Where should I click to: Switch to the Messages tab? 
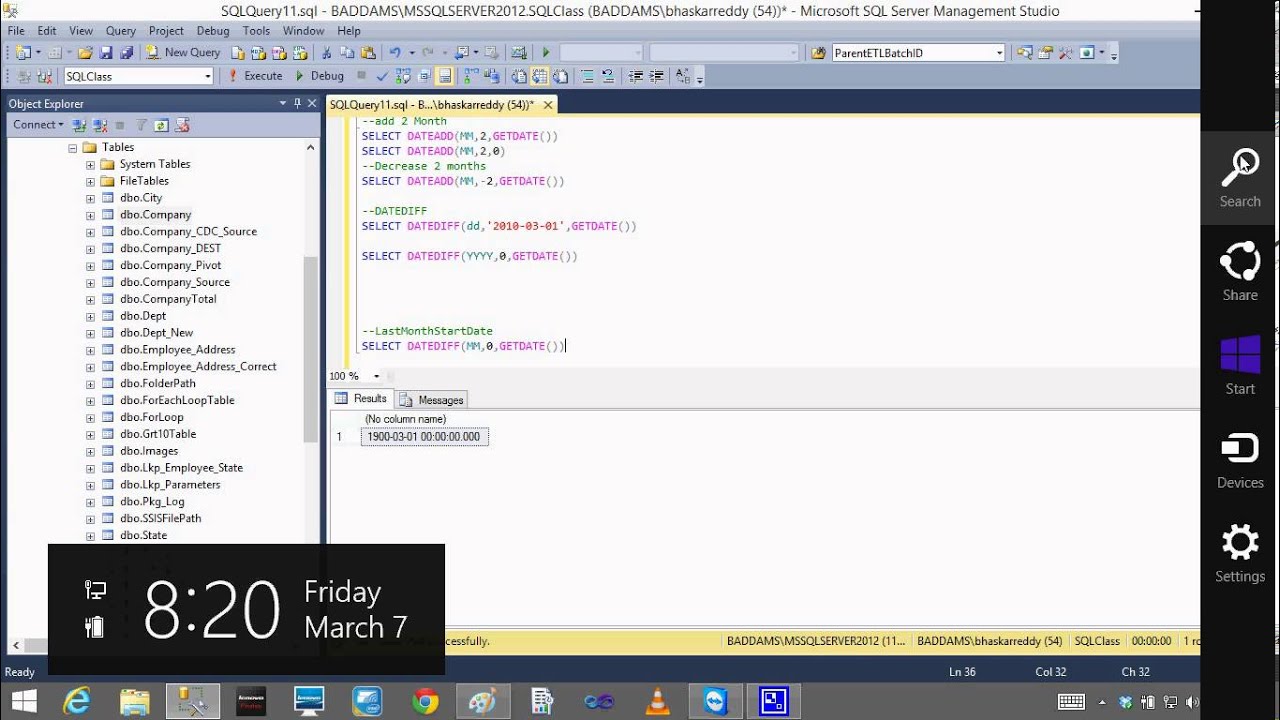[432, 400]
